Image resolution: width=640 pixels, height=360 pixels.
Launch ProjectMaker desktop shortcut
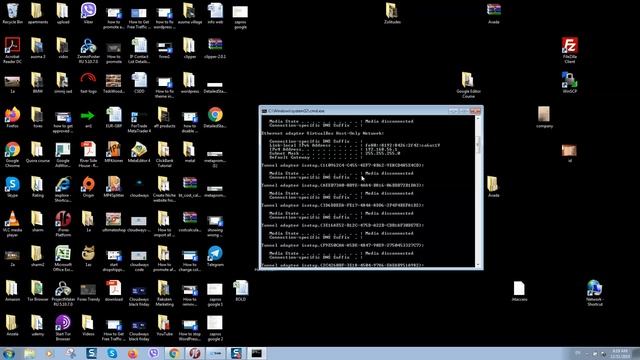tap(63, 289)
